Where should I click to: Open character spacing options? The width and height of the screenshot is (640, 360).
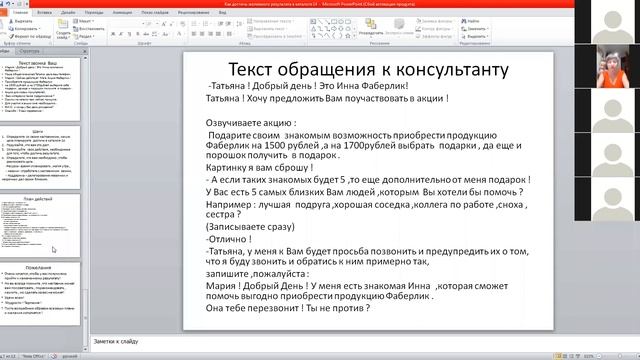(155, 34)
